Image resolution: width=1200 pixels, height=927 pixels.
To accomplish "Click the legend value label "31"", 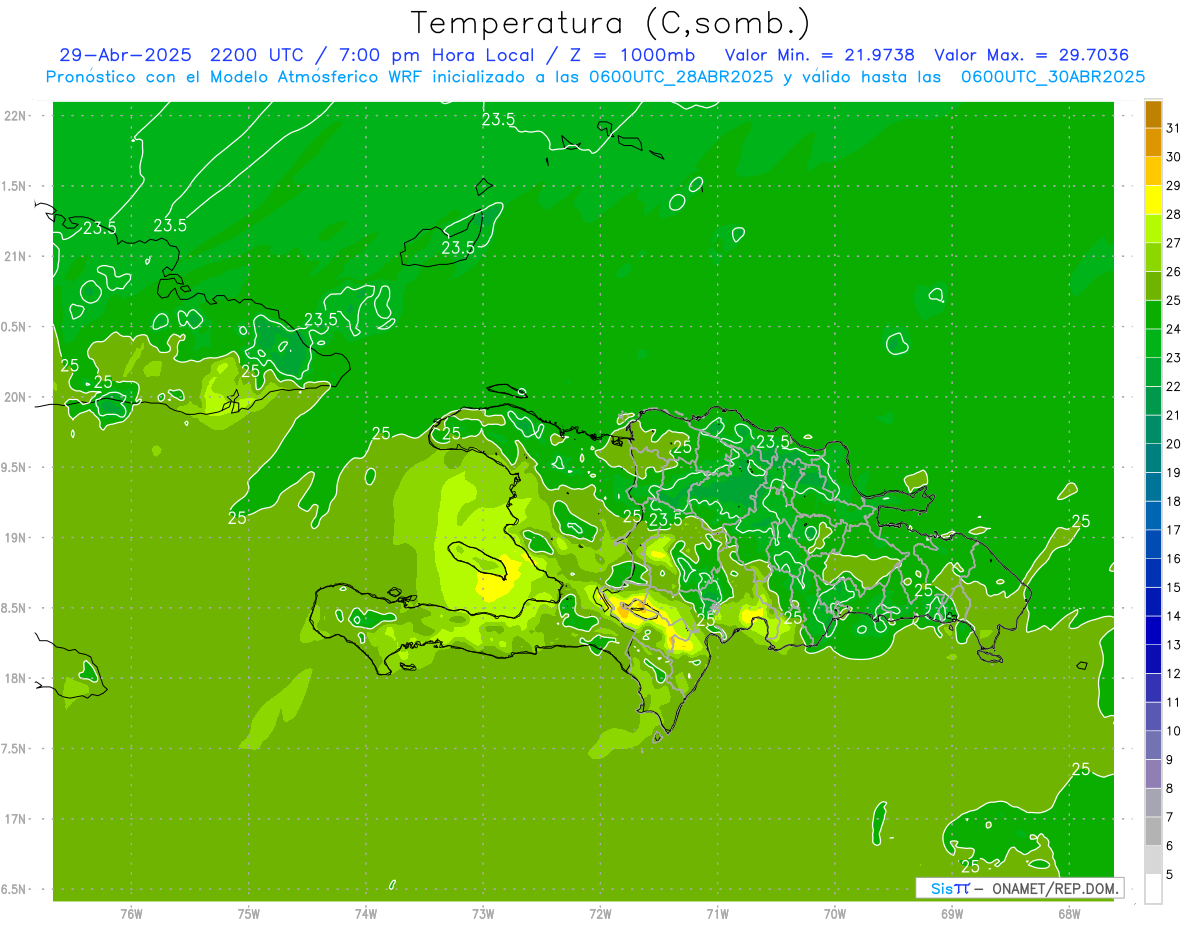I will tap(1173, 128).
